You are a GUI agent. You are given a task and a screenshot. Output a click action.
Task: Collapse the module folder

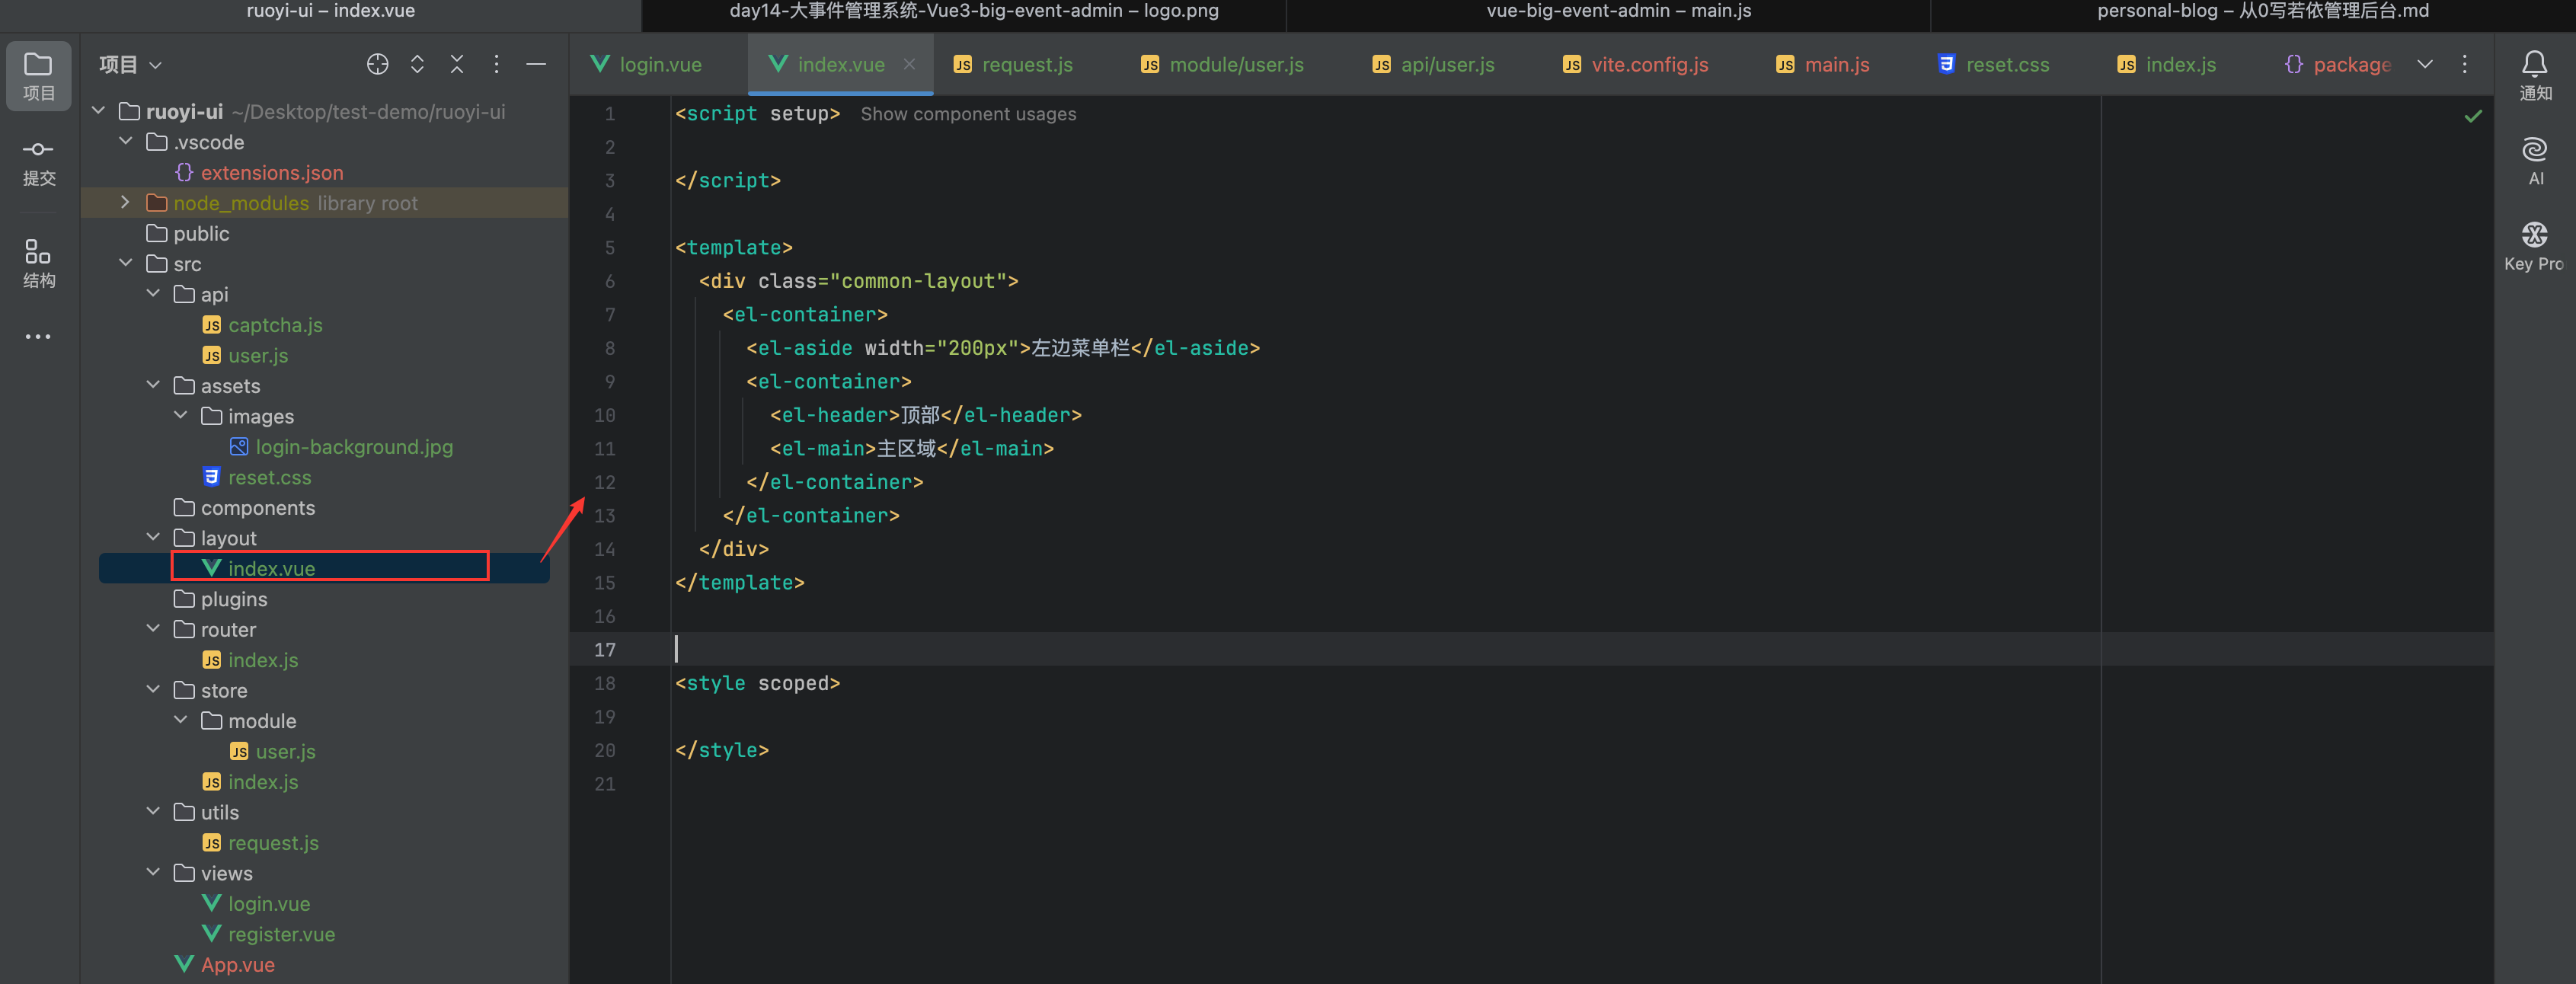pyautogui.click(x=181, y=720)
